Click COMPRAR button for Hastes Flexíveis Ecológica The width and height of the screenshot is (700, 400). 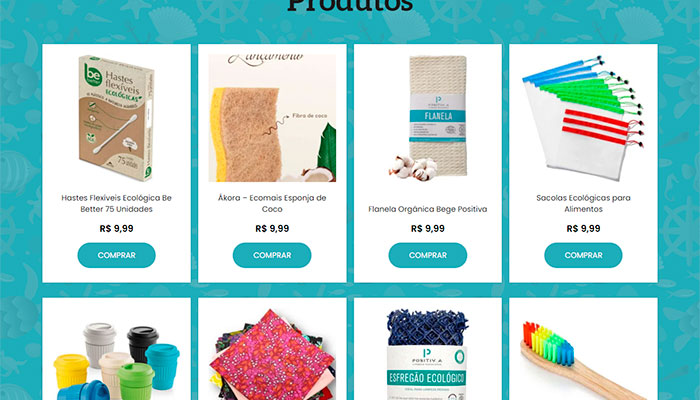tap(117, 255)
